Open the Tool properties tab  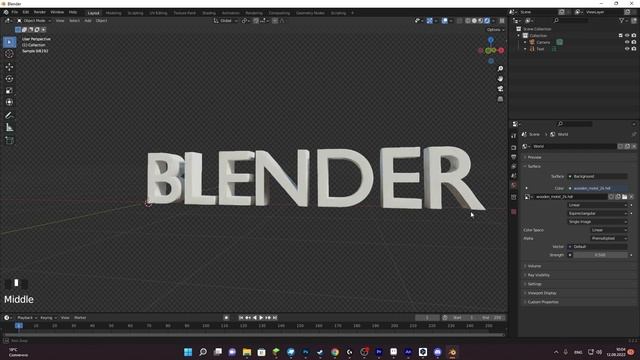point(514,136)
